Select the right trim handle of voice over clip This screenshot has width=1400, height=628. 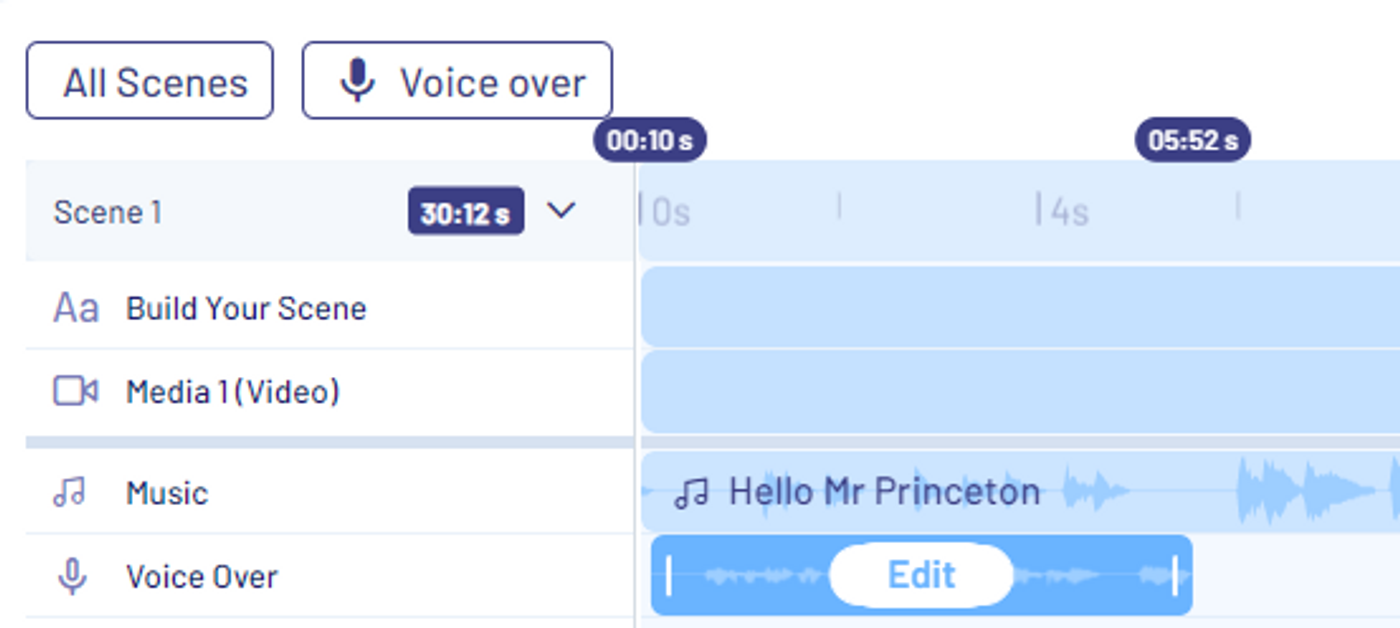click(x=1175, y=575)
